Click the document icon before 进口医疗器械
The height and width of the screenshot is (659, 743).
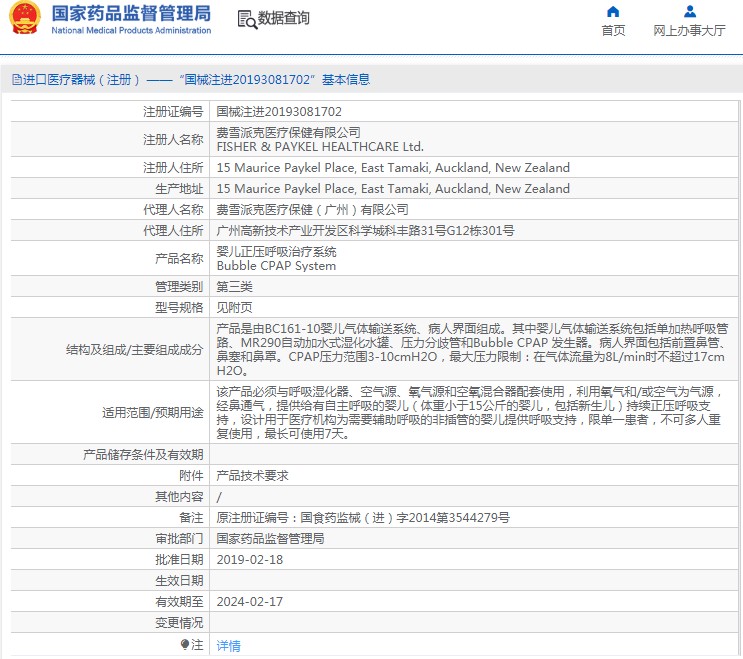17,80
